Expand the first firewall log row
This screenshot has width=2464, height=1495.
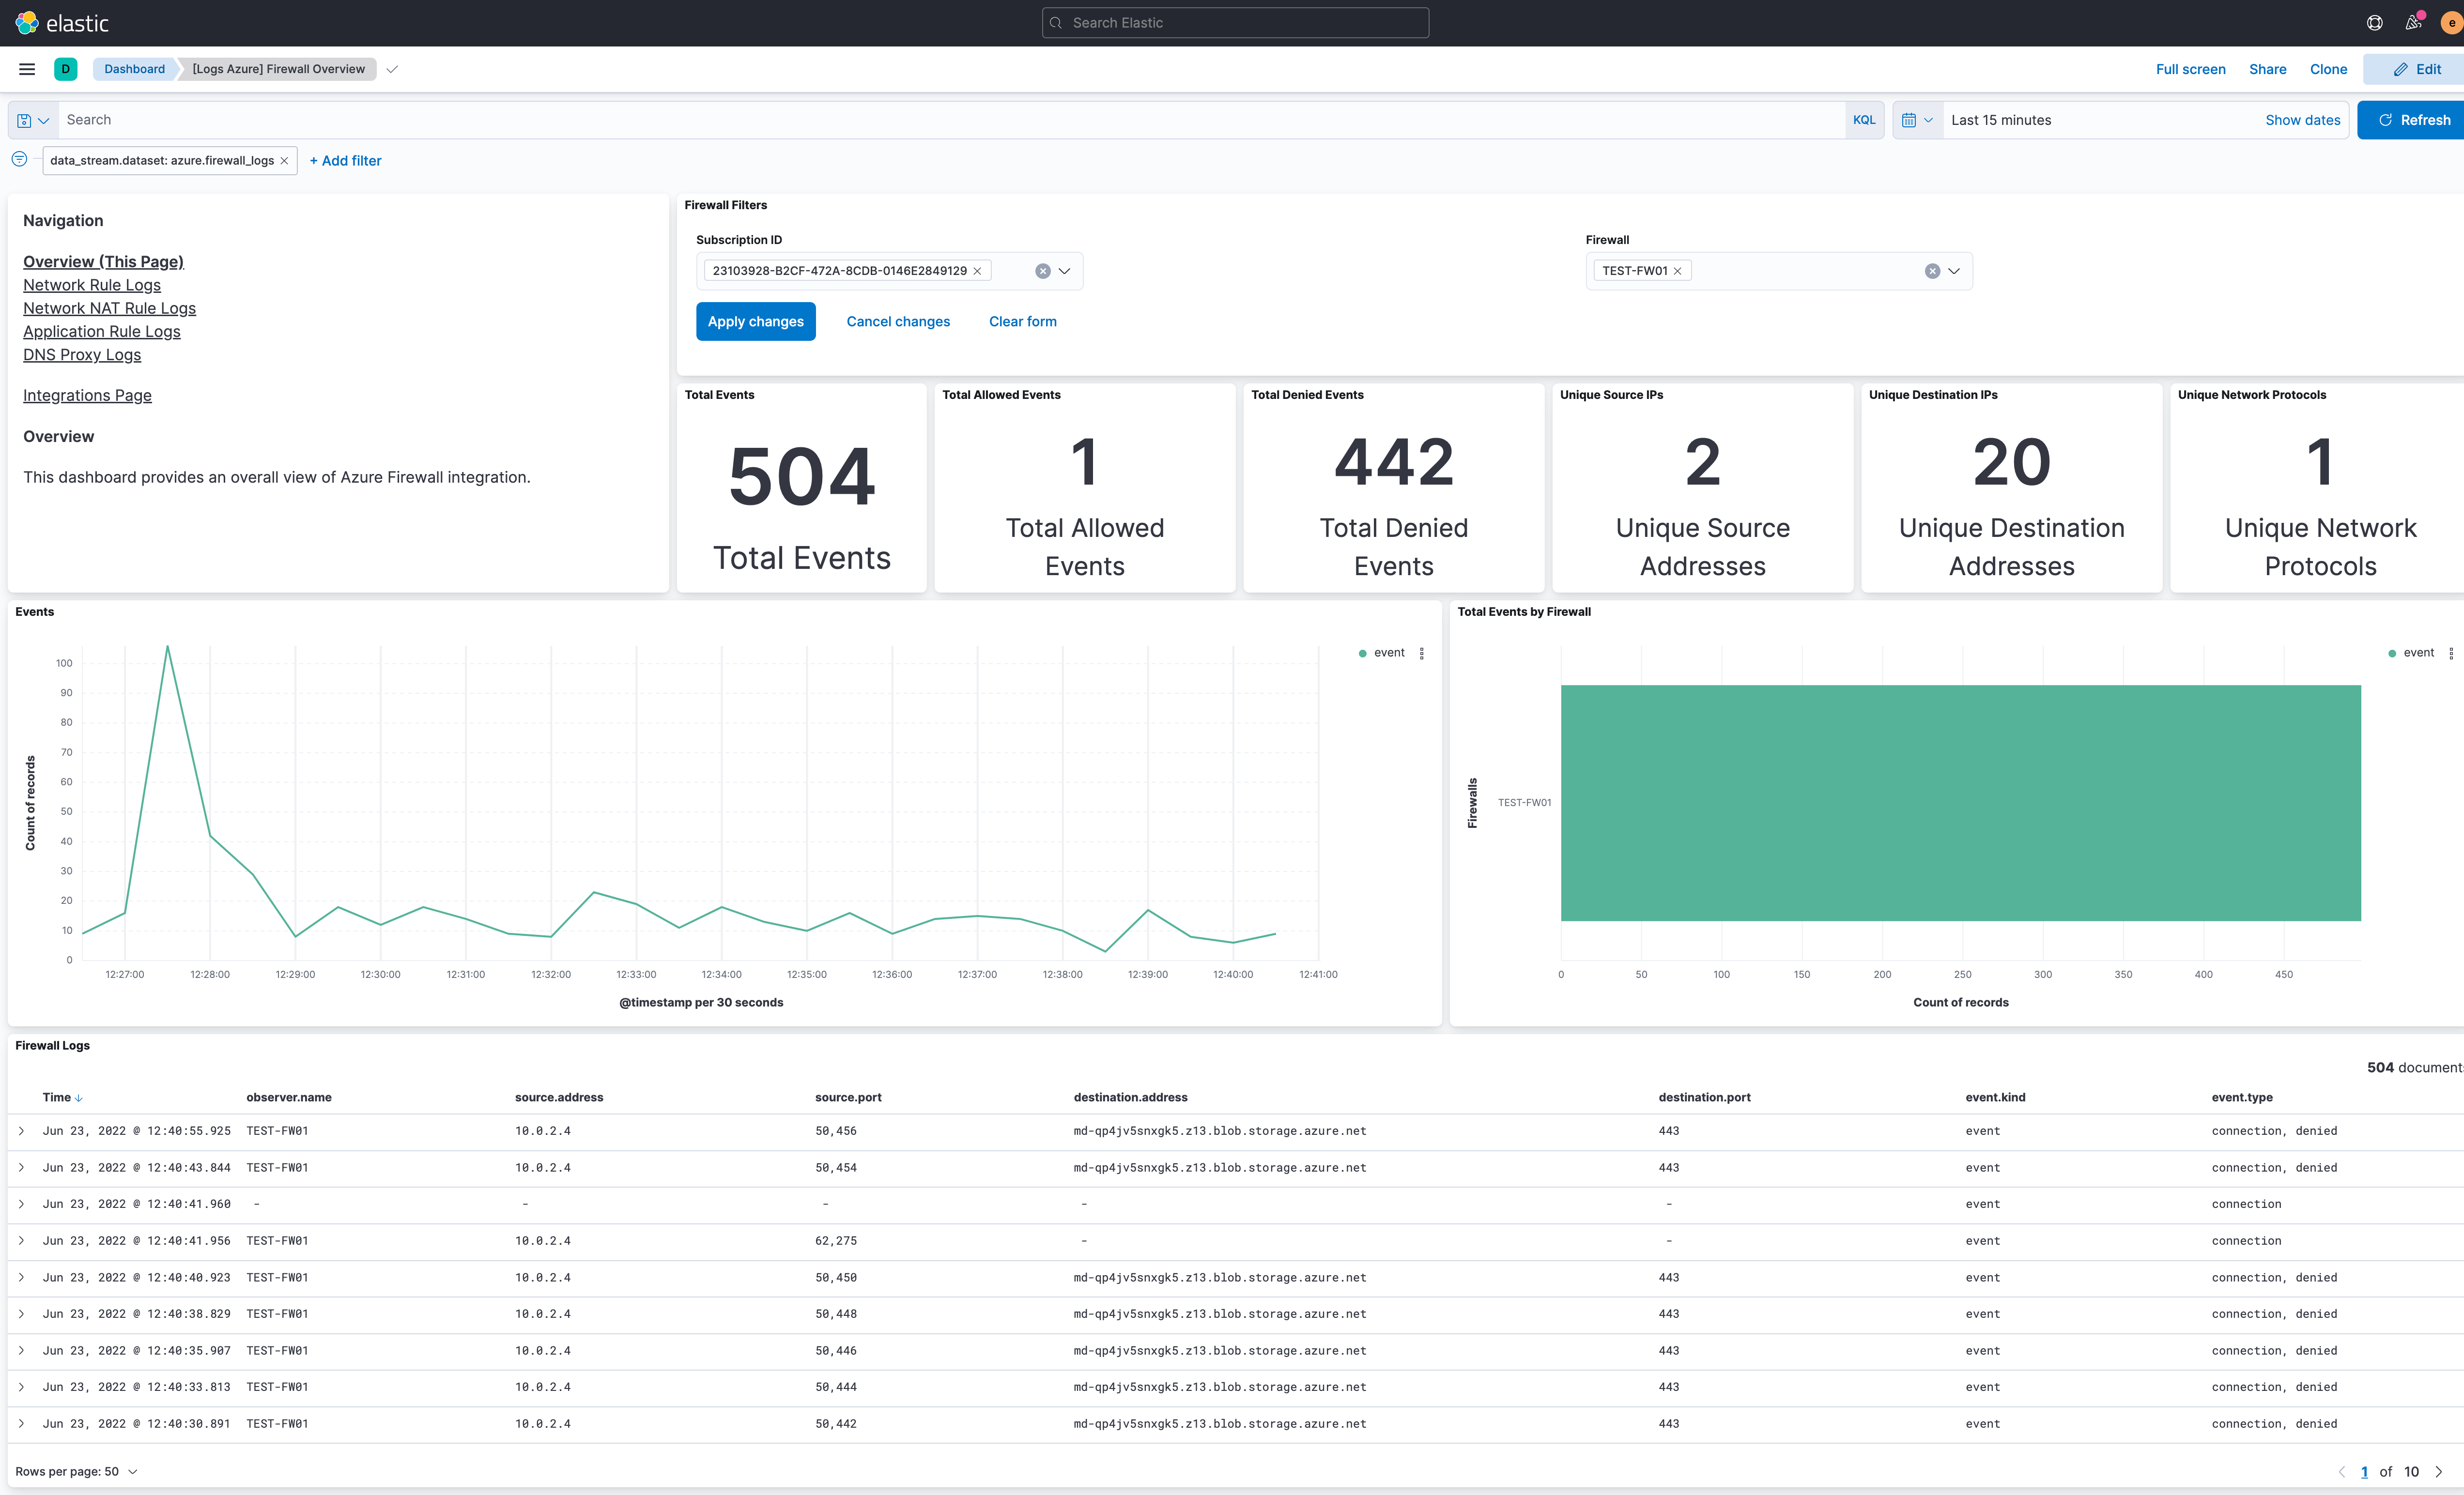[21, 1131]
